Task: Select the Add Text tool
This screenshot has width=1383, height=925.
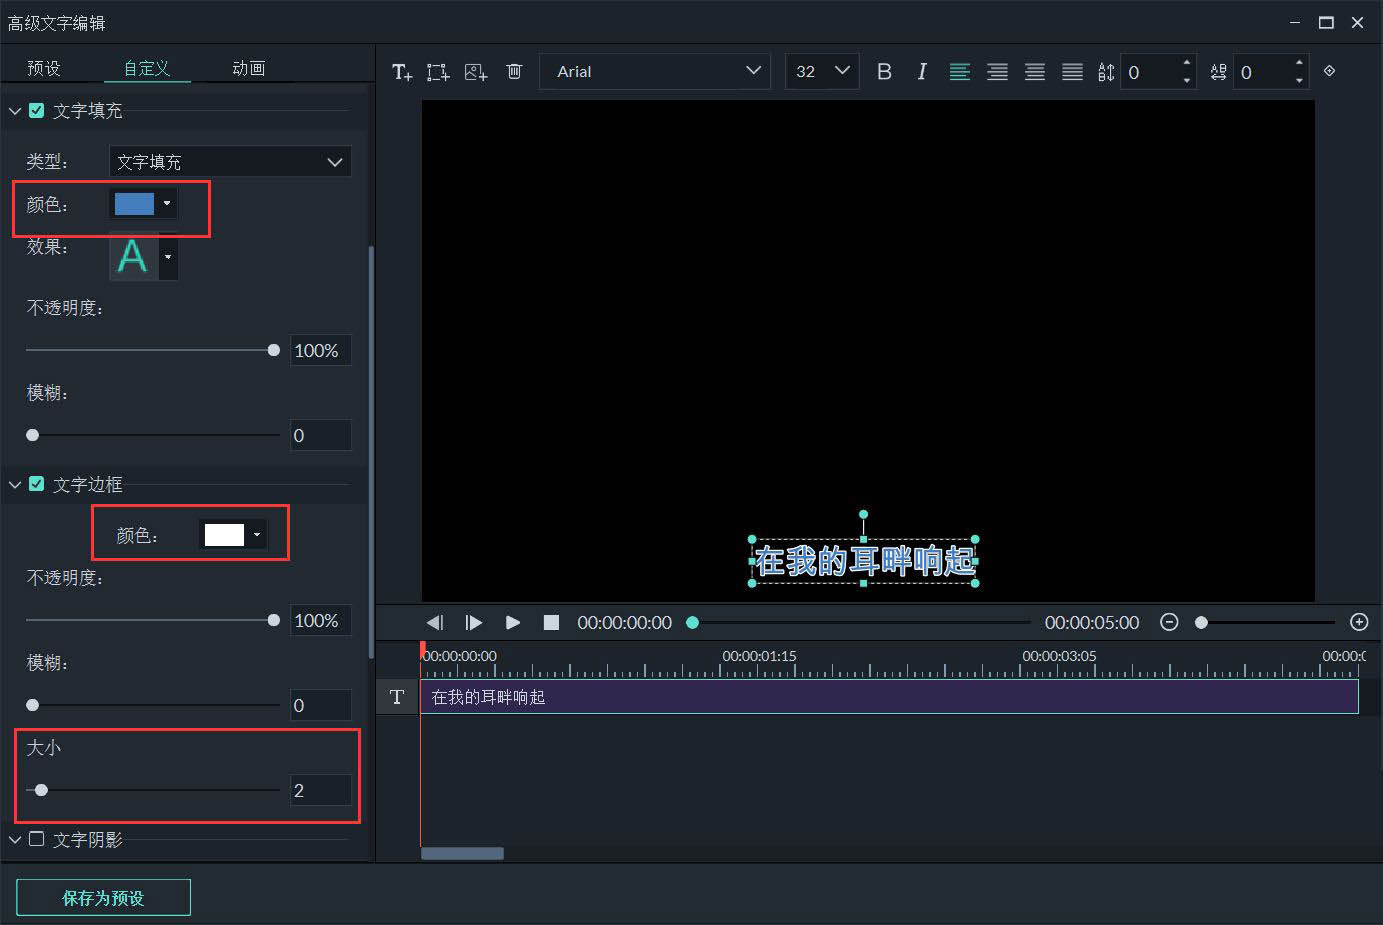Action: pos(401,71)
